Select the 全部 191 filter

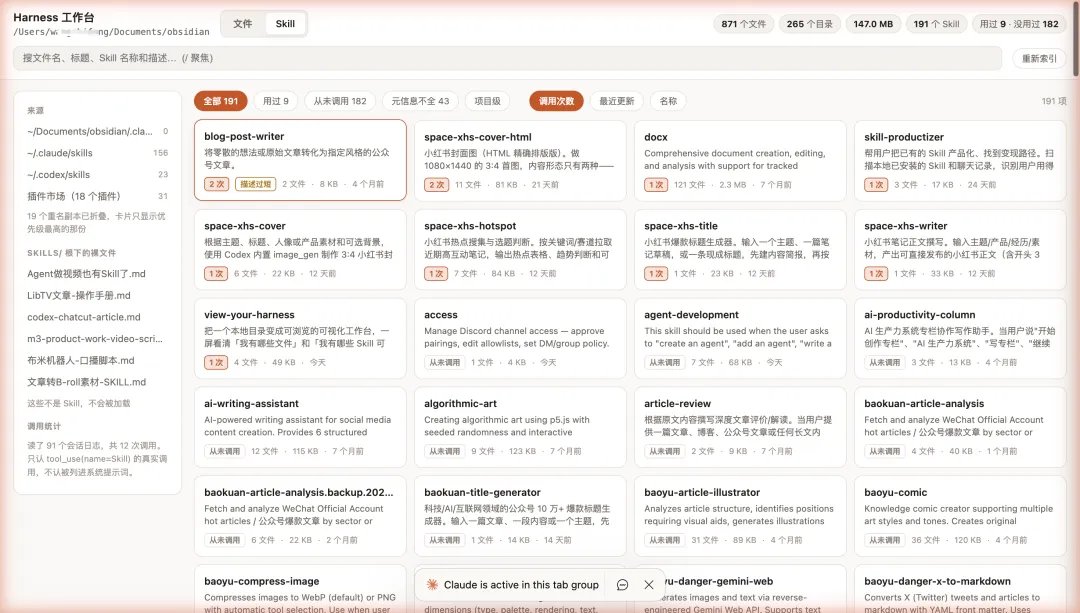[x=220, y=101]
